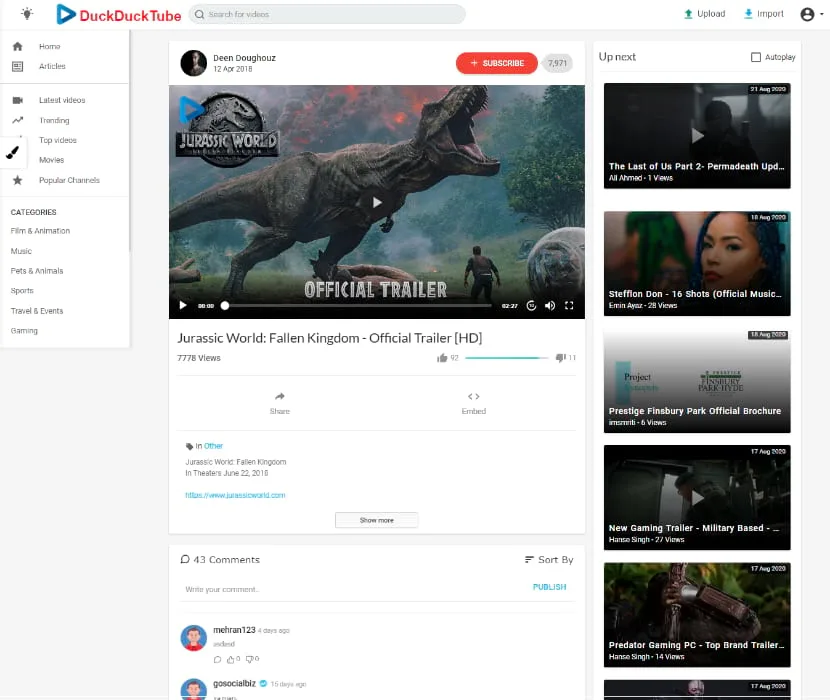
Task: Enter fullscreen with expand icon
Action: point(569,306)
